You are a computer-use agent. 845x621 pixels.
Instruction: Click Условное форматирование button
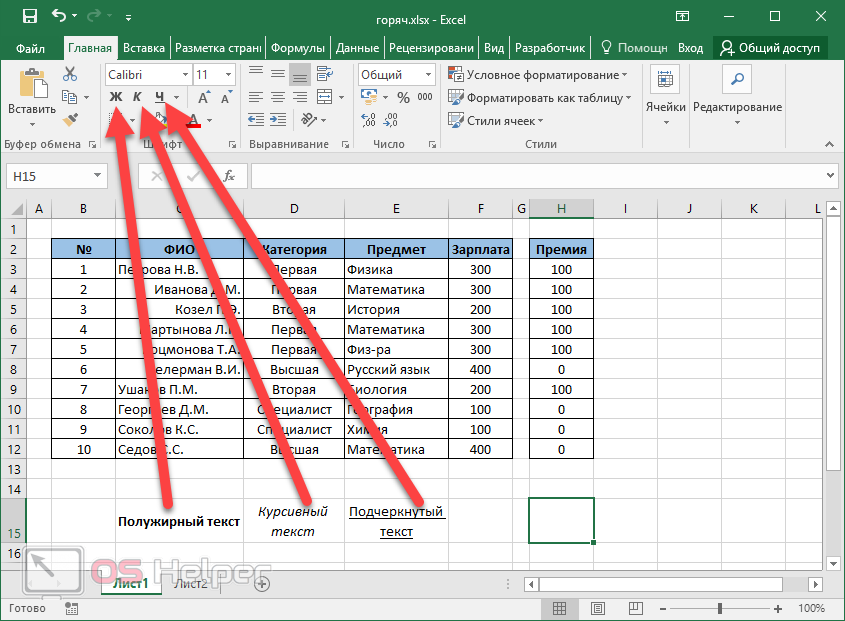(x=538, y=75)
